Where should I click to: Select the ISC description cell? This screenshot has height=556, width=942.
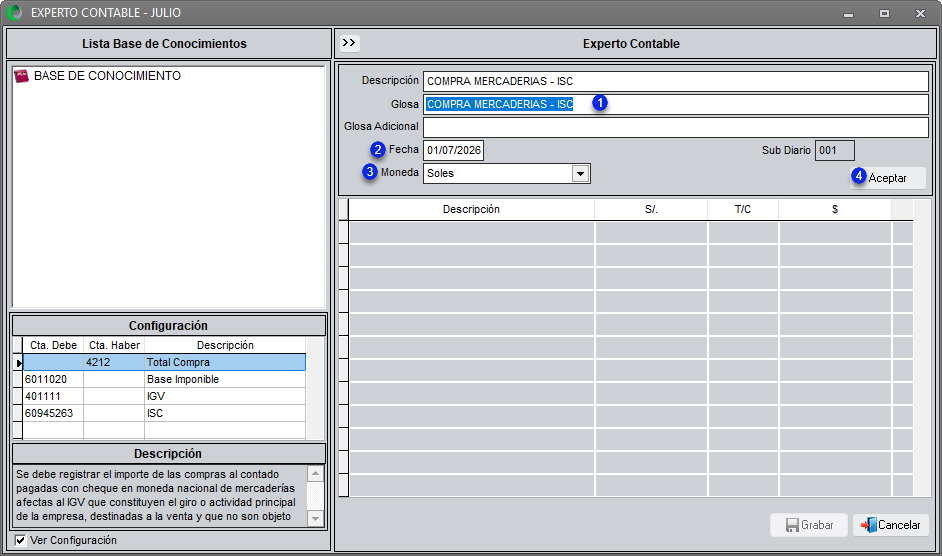click(x=225, y=413)
